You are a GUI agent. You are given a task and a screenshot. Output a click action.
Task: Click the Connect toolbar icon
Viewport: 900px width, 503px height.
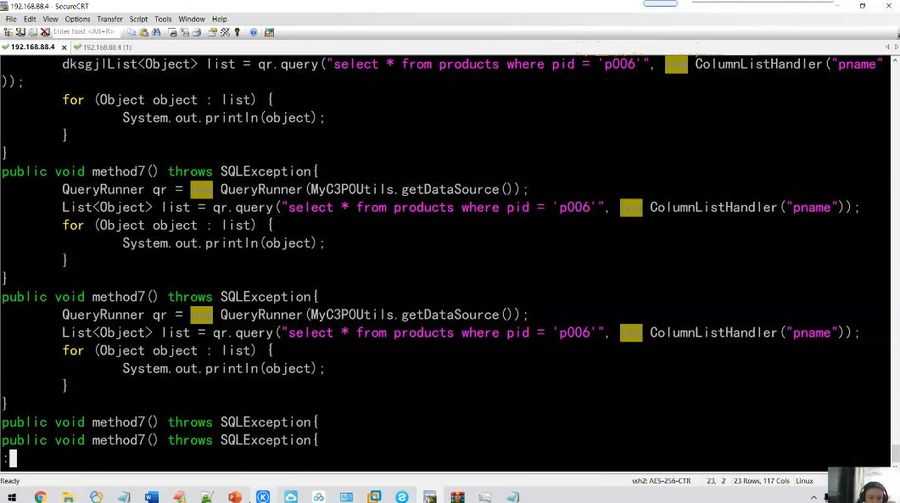(x=21, y=33)
